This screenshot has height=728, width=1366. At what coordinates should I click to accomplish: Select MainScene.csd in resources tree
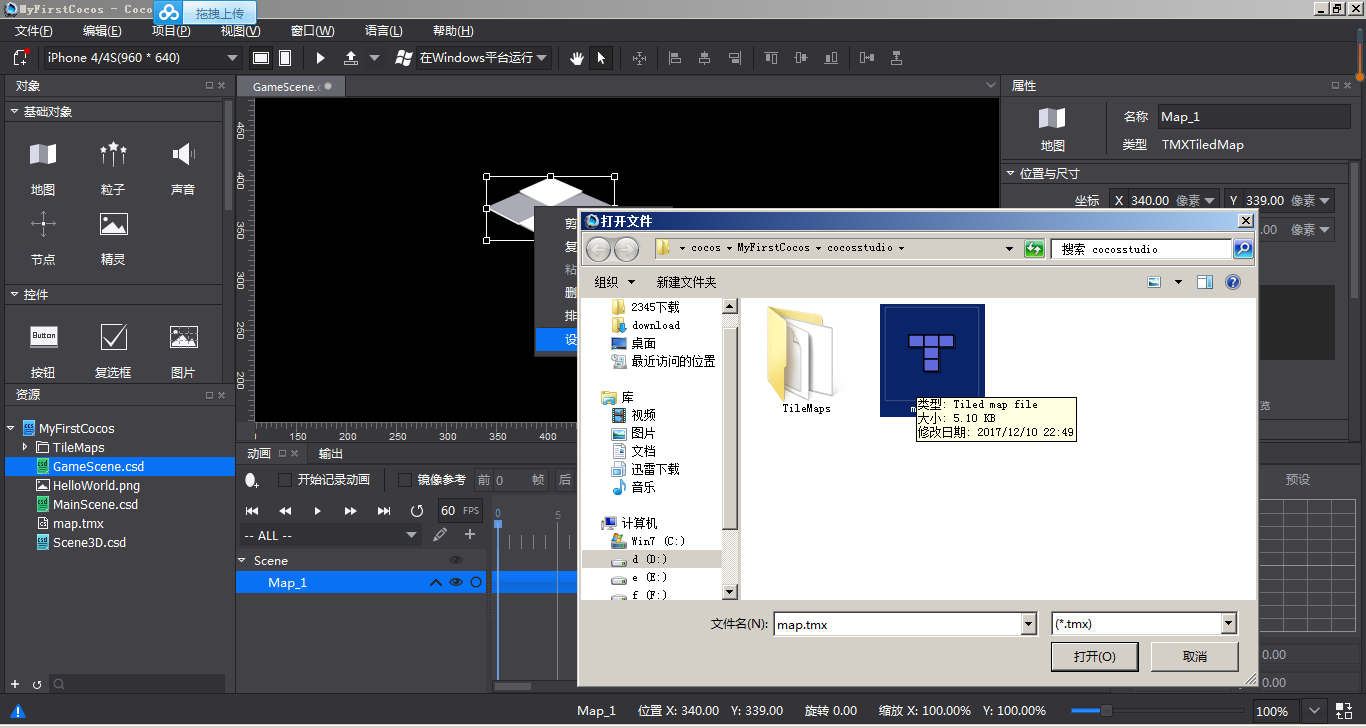pos(95,504)
